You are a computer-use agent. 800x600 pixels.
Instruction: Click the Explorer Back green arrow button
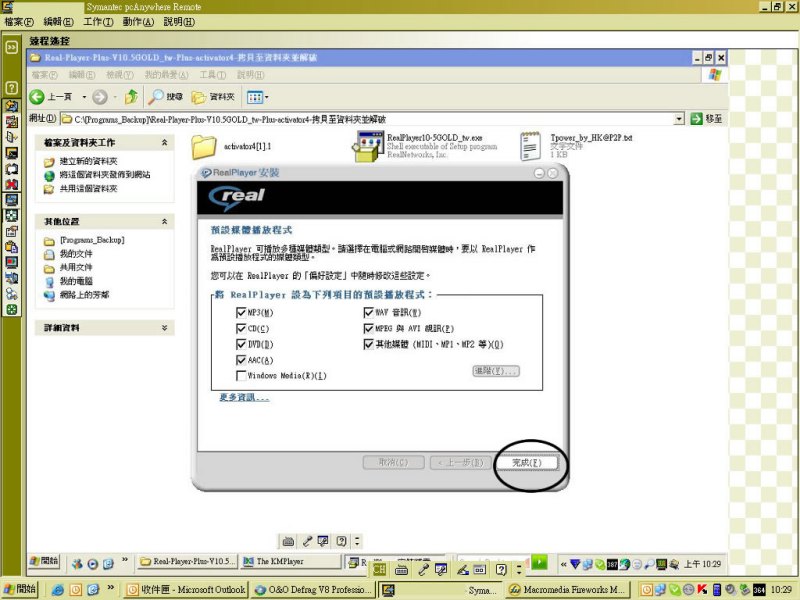[37, 96]
